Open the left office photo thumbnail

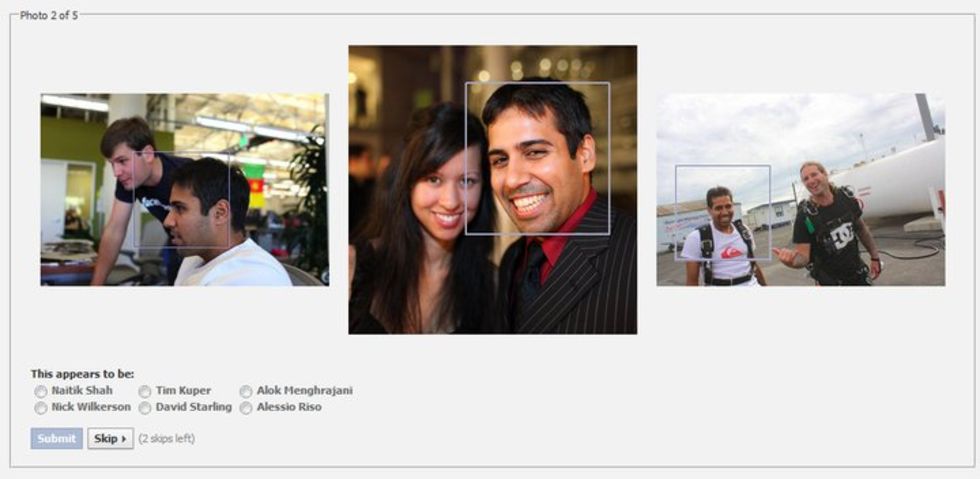[185, 189]
